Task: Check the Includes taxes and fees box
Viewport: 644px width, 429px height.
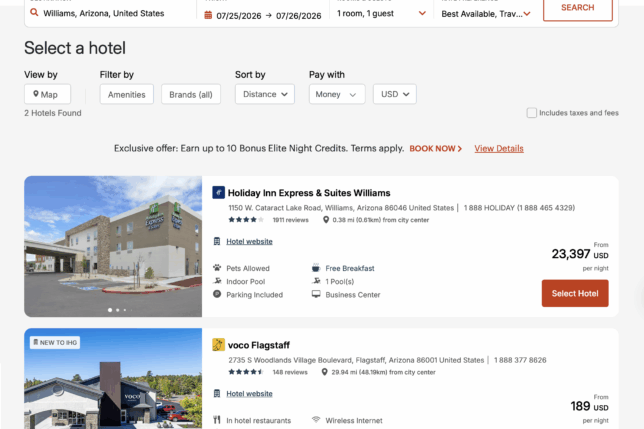Action: 531,113
